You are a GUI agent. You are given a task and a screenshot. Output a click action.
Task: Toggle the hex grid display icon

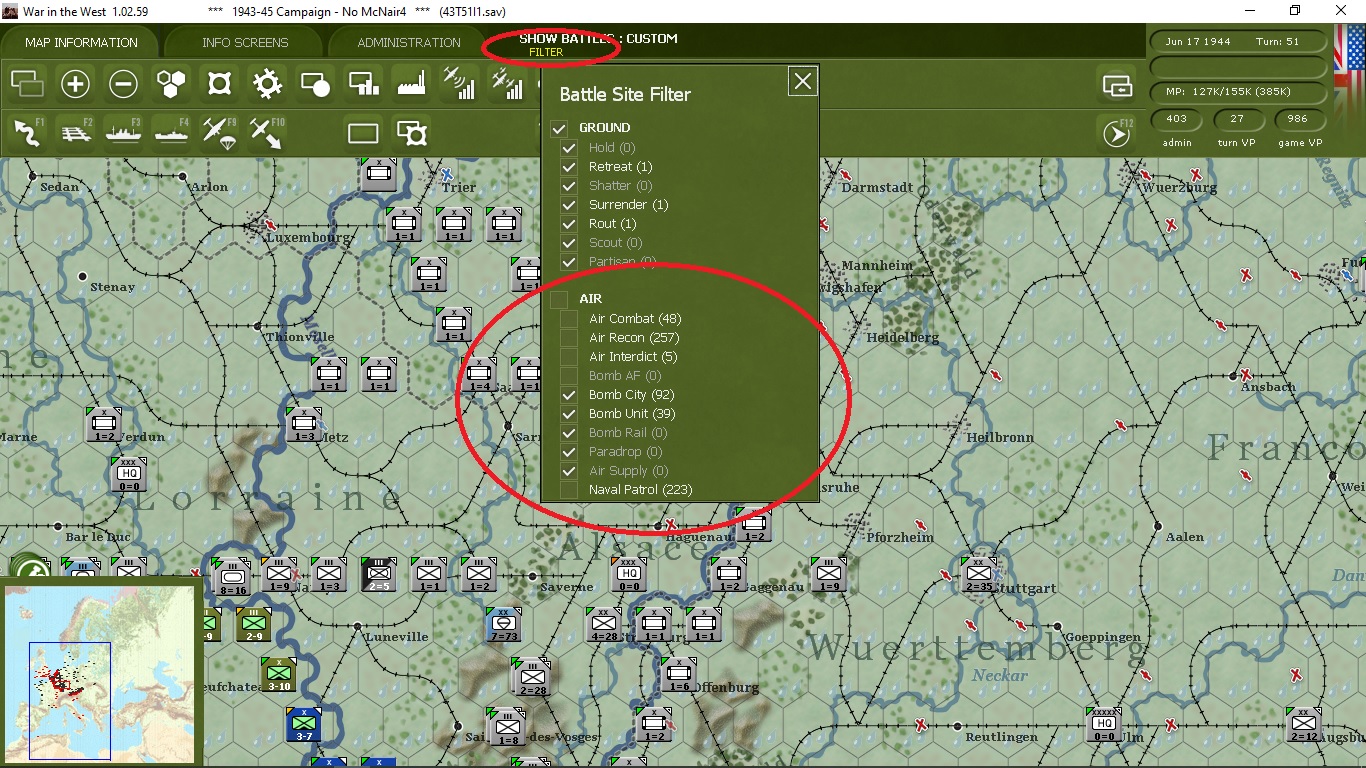tap(171, 84)
